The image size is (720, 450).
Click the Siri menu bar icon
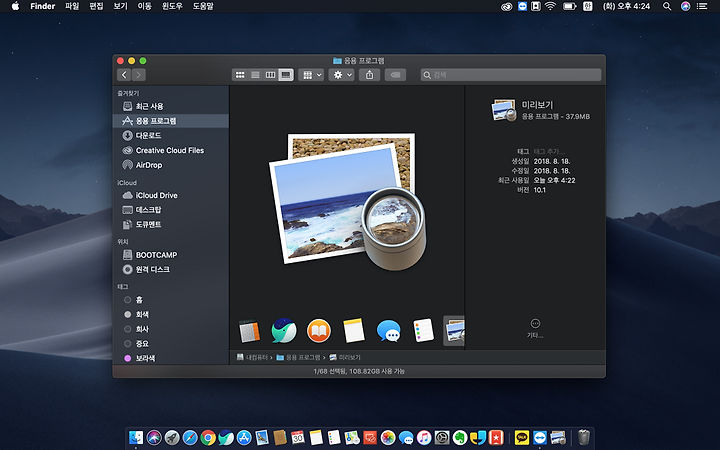tap(685, 6)
